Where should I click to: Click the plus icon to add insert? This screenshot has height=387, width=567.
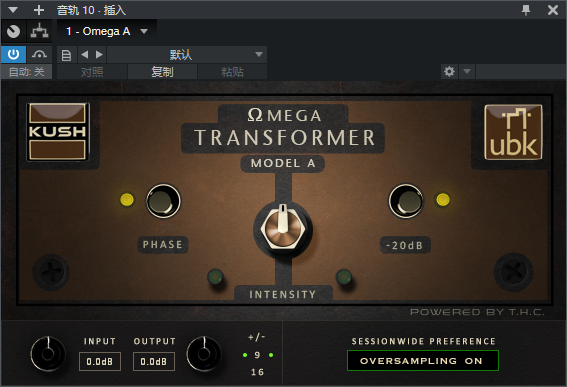point(39,10)
